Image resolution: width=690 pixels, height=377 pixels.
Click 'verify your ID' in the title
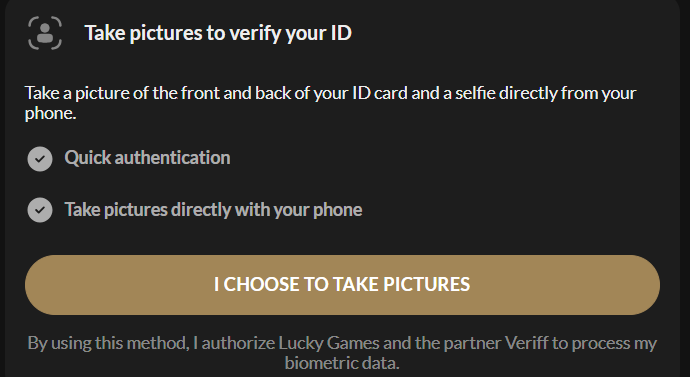point(292,33)
